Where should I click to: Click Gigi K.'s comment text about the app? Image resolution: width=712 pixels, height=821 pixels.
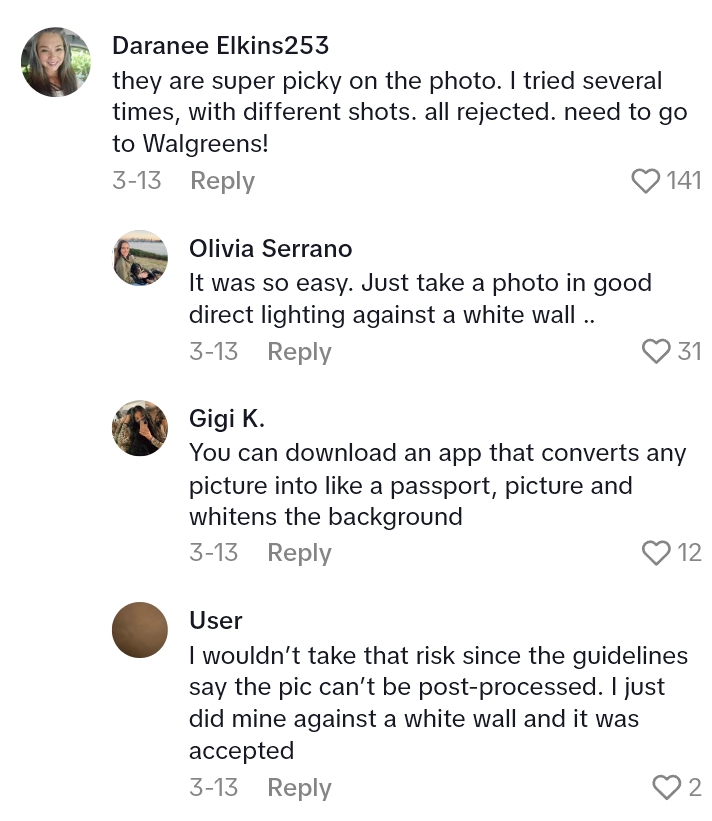[x=436, y=485]
